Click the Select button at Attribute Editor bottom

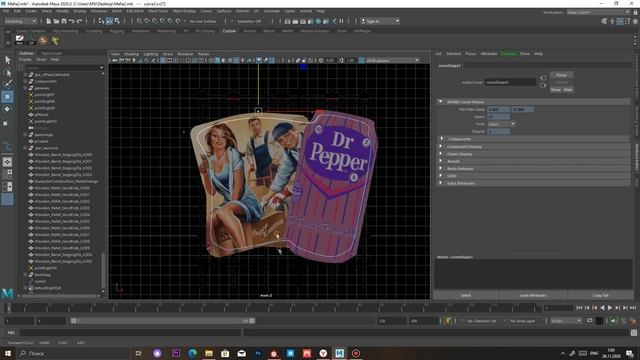(x=466, y=295)
